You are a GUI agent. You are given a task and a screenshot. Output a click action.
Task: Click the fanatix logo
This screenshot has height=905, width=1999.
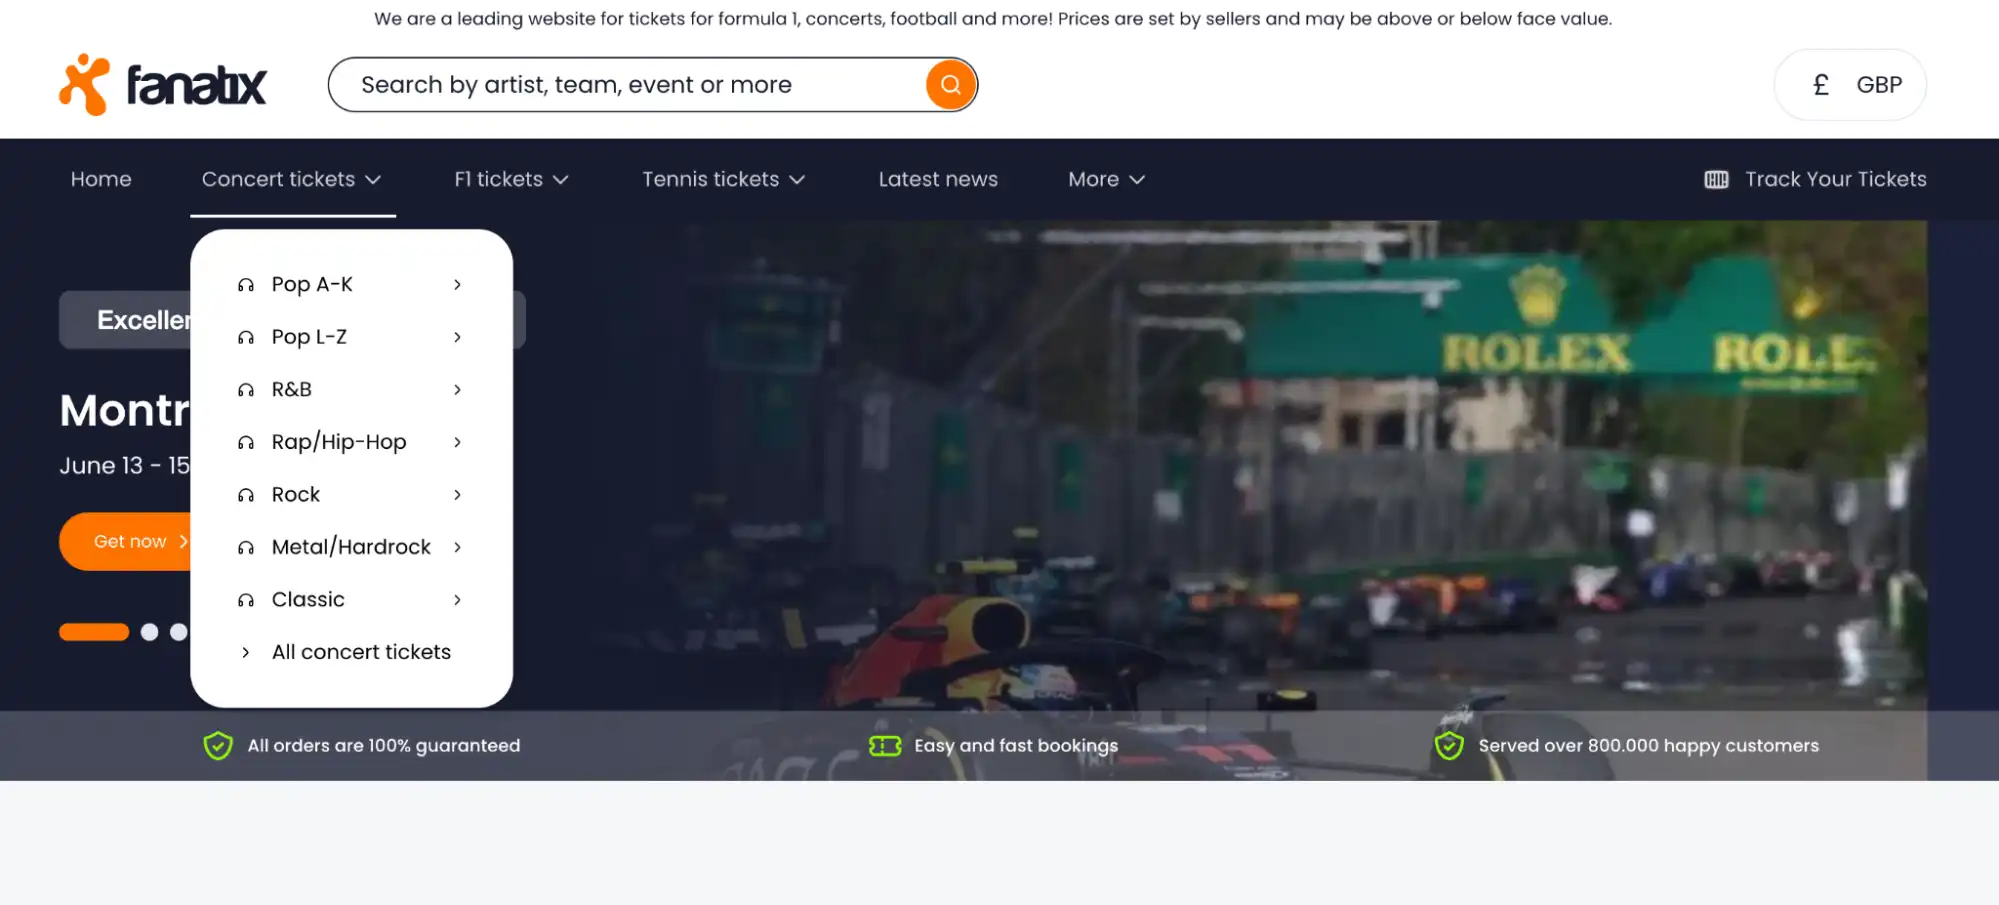point(163,84)
